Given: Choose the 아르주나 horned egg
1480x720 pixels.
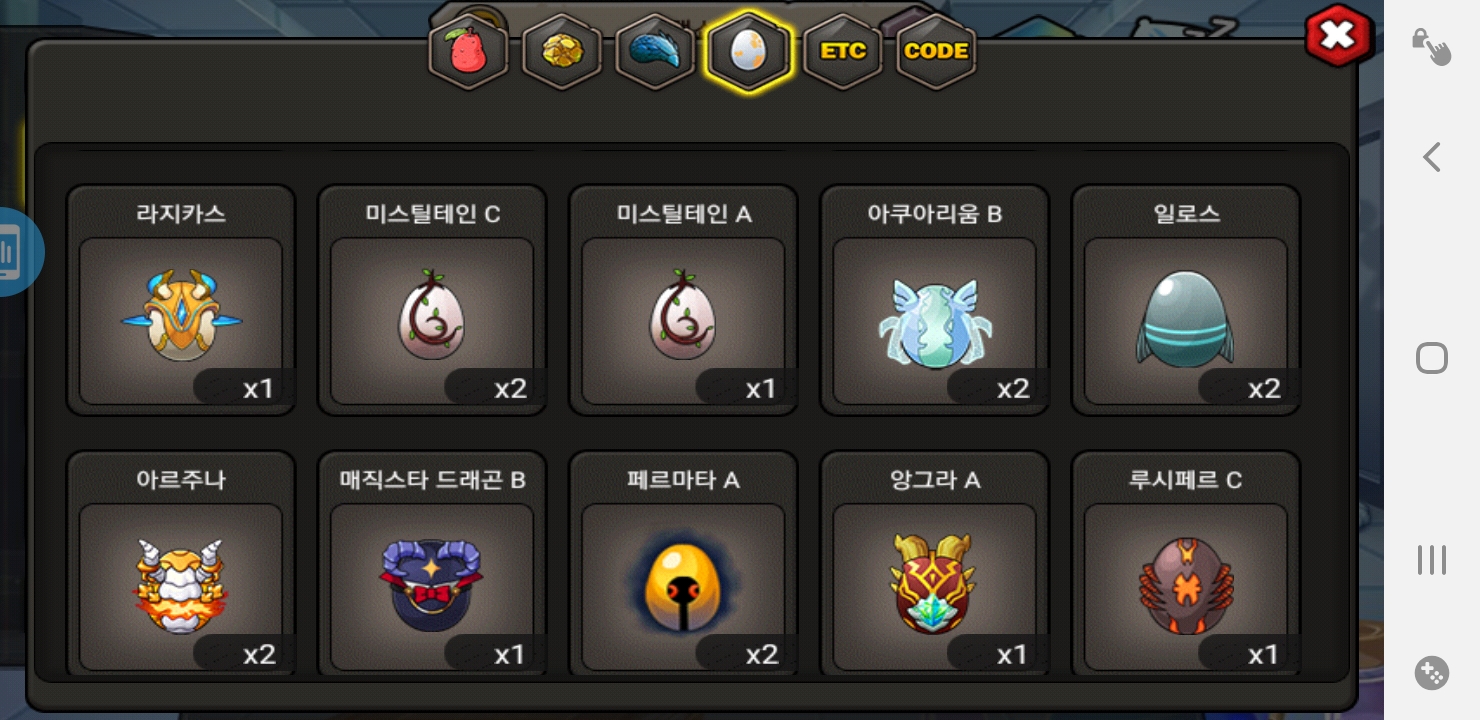Looking at the screenshot, I should point(181,565).
